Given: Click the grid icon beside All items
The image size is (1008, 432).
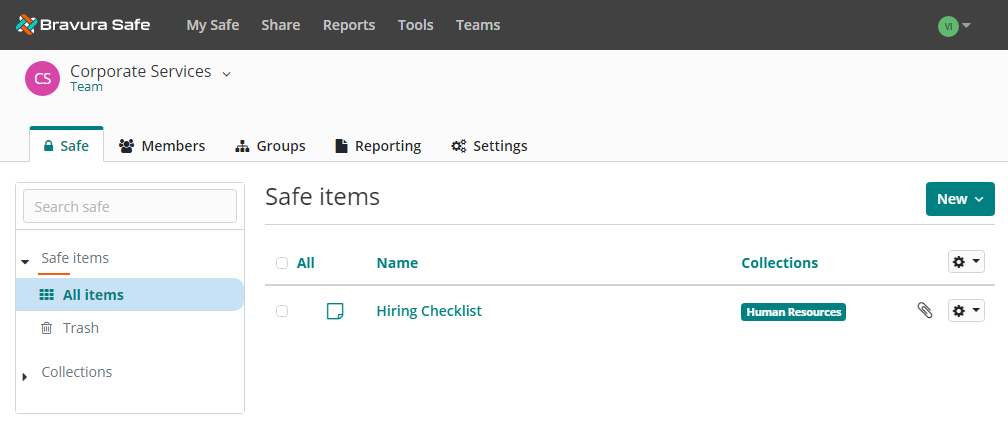Looking at the screenshot, I should [47, 295].
